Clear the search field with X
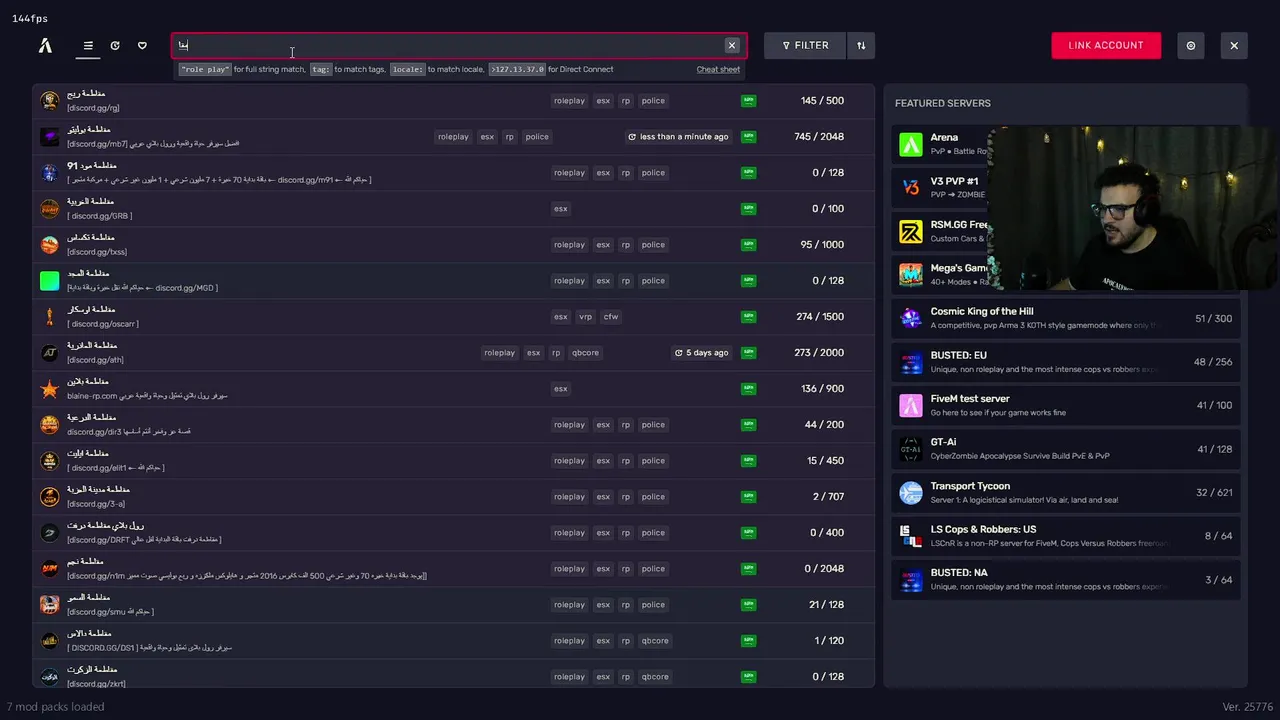Image resolution: width=1280 pixels, height=720 pixels. click(x=732, y=45)
